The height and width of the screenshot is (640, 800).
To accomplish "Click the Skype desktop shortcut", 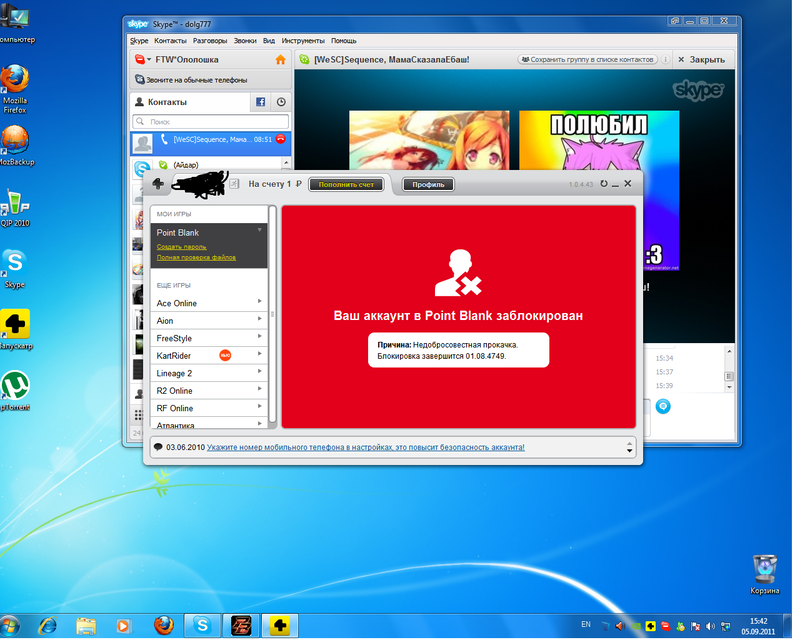I will click(x=15, y=268).
